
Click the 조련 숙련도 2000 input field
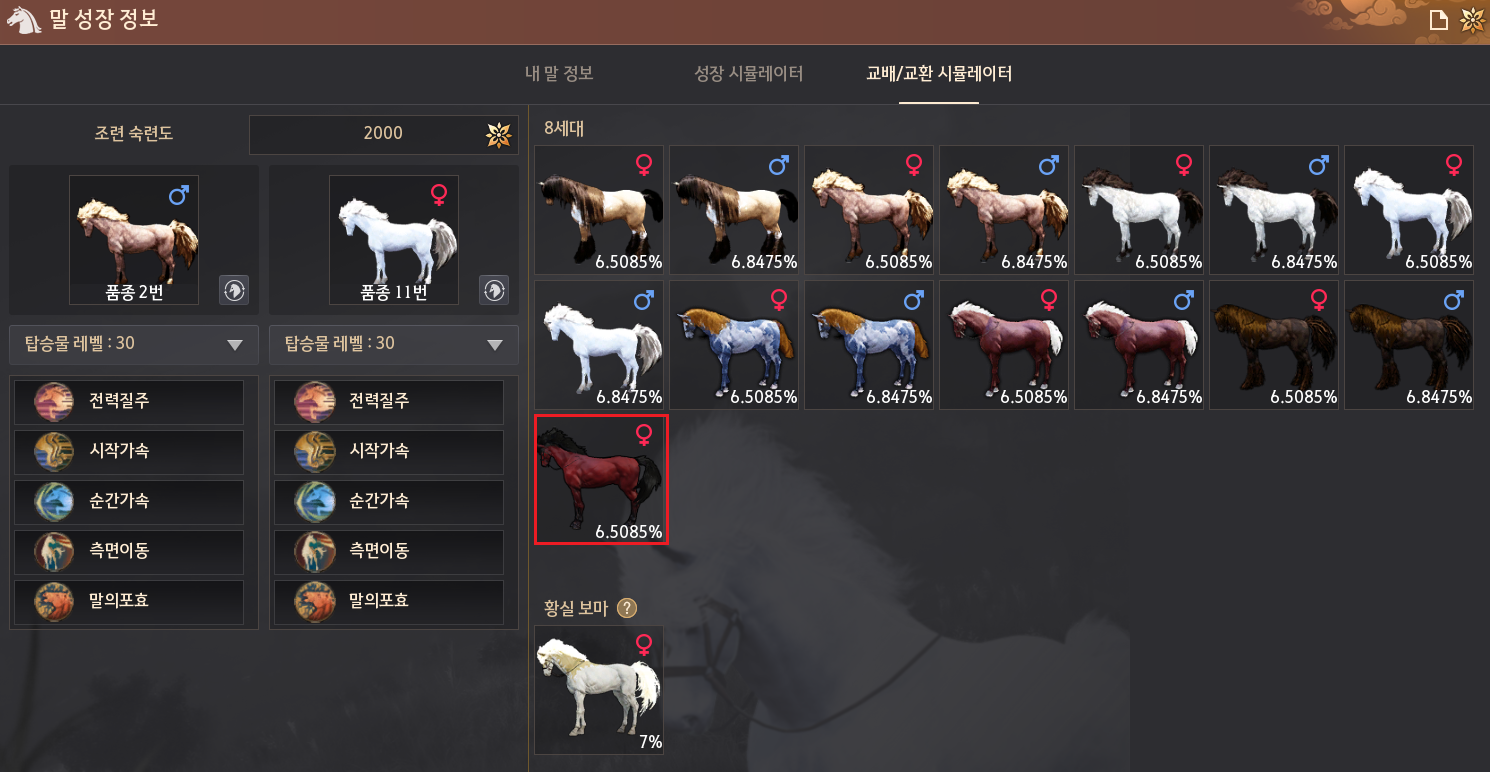click(384, 134)
